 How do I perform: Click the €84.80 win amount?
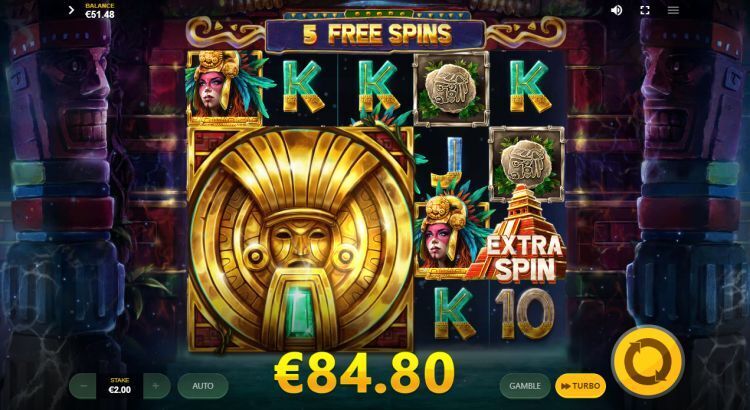pos(364,373)
